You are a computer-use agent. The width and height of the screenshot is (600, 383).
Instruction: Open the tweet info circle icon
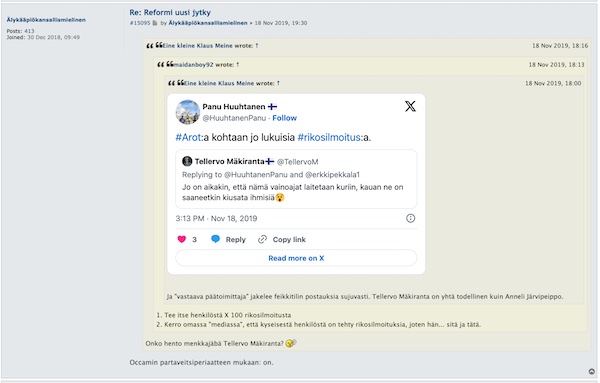tap(410, 218)
